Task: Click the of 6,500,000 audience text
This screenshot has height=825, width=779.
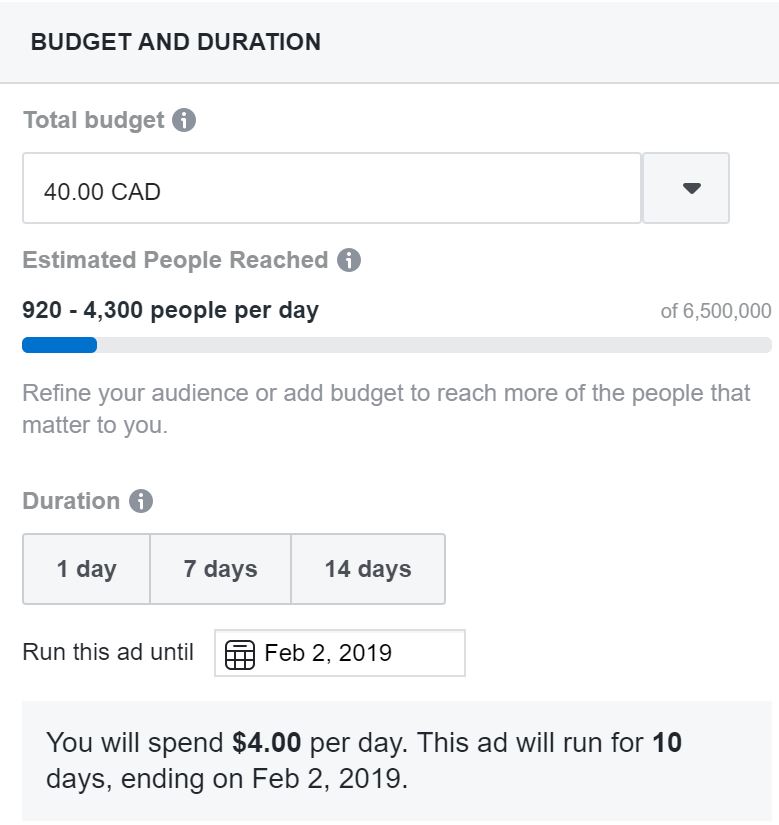Action: (716, 311)
